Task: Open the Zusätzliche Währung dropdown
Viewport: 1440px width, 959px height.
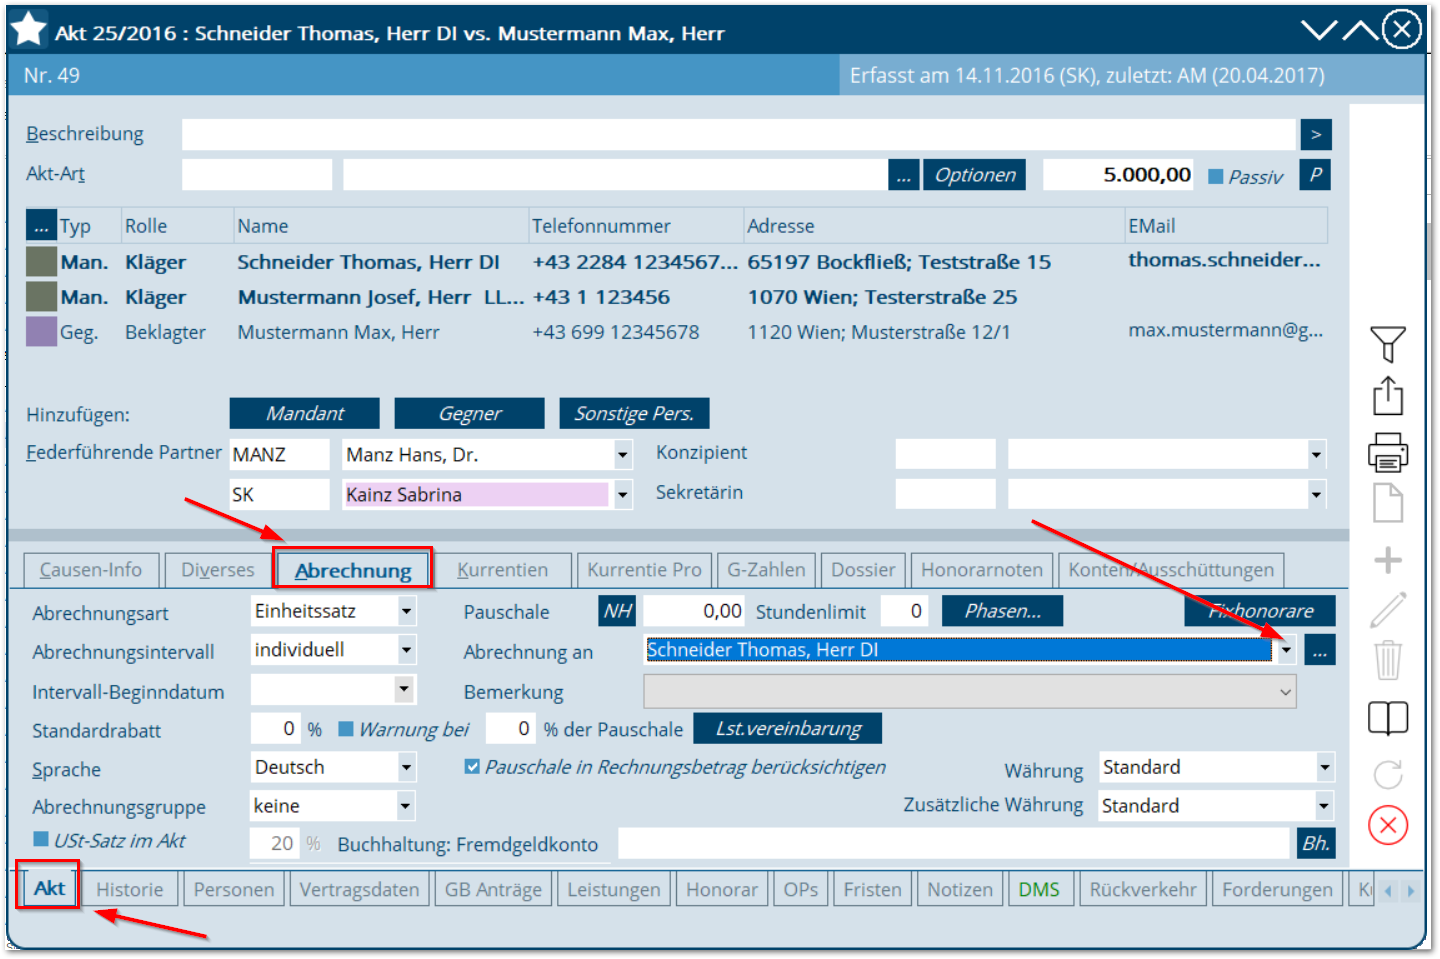Action: (1324, 805)
